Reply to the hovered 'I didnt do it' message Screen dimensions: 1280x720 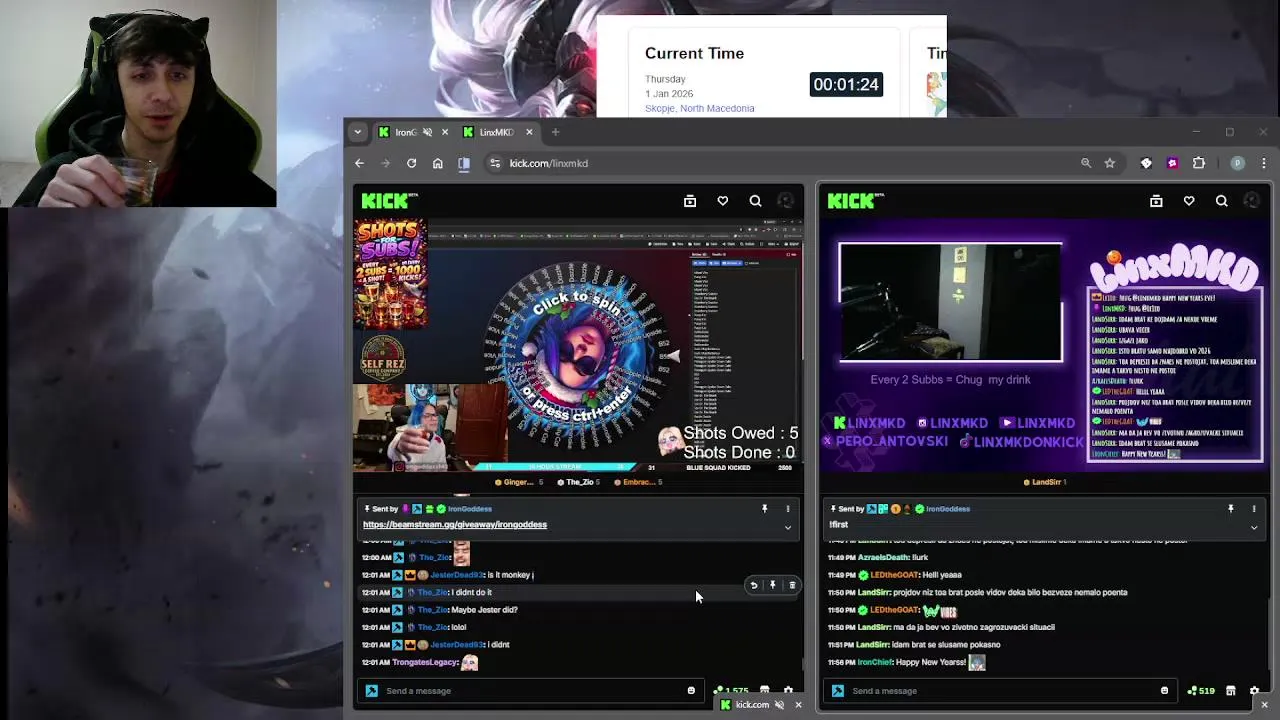click(x=754, y=586)
